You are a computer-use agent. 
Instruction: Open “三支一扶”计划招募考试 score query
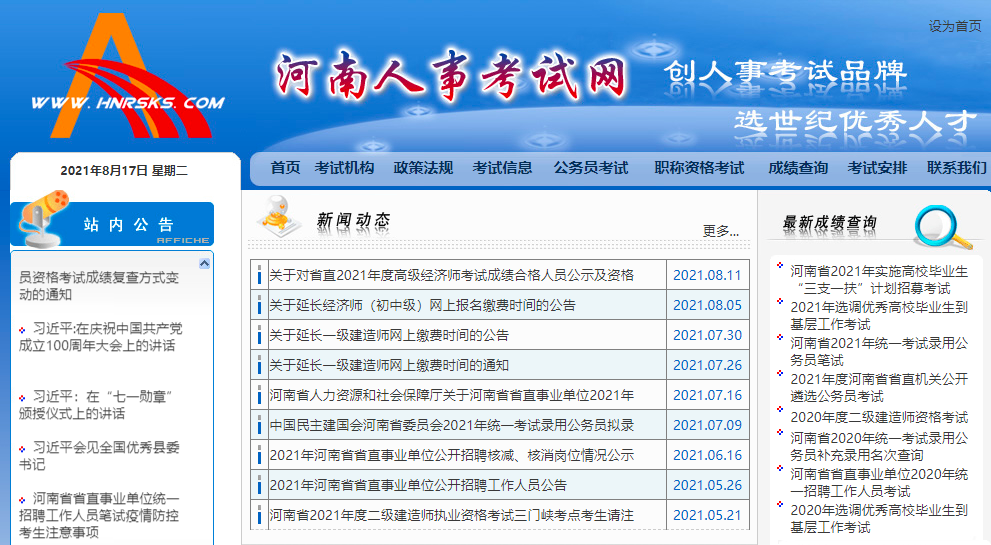[x=879, y=280]
